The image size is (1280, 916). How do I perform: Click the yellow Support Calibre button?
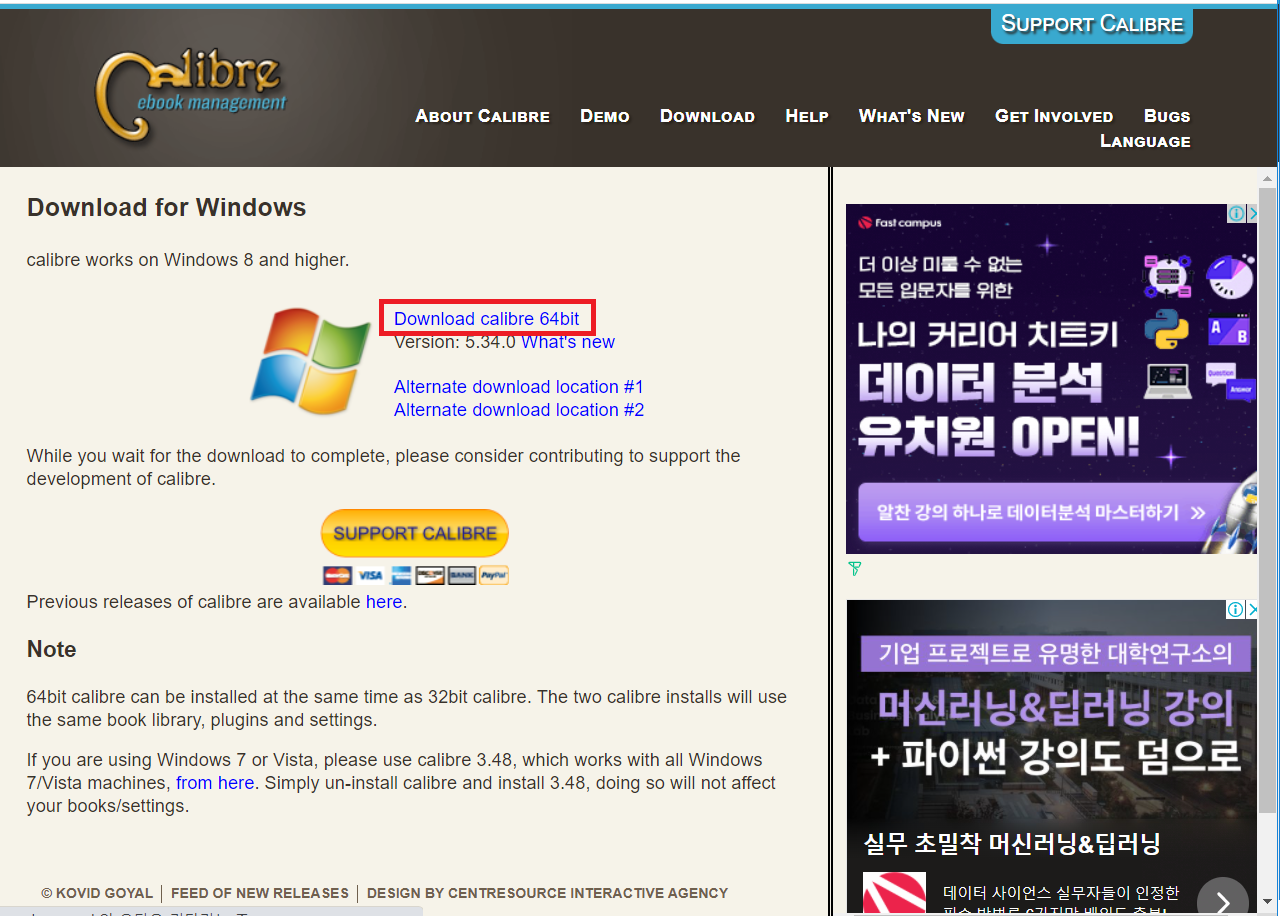415,533
